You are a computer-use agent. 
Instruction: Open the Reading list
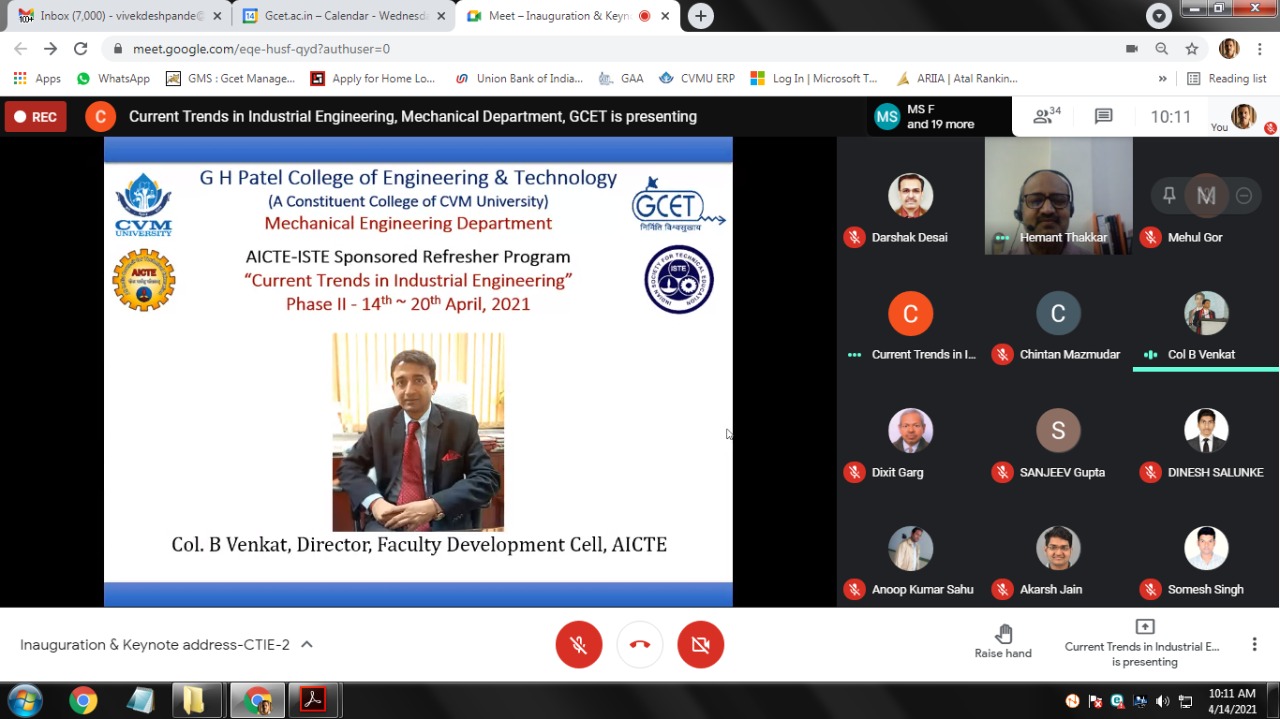tap(1225, 78)
